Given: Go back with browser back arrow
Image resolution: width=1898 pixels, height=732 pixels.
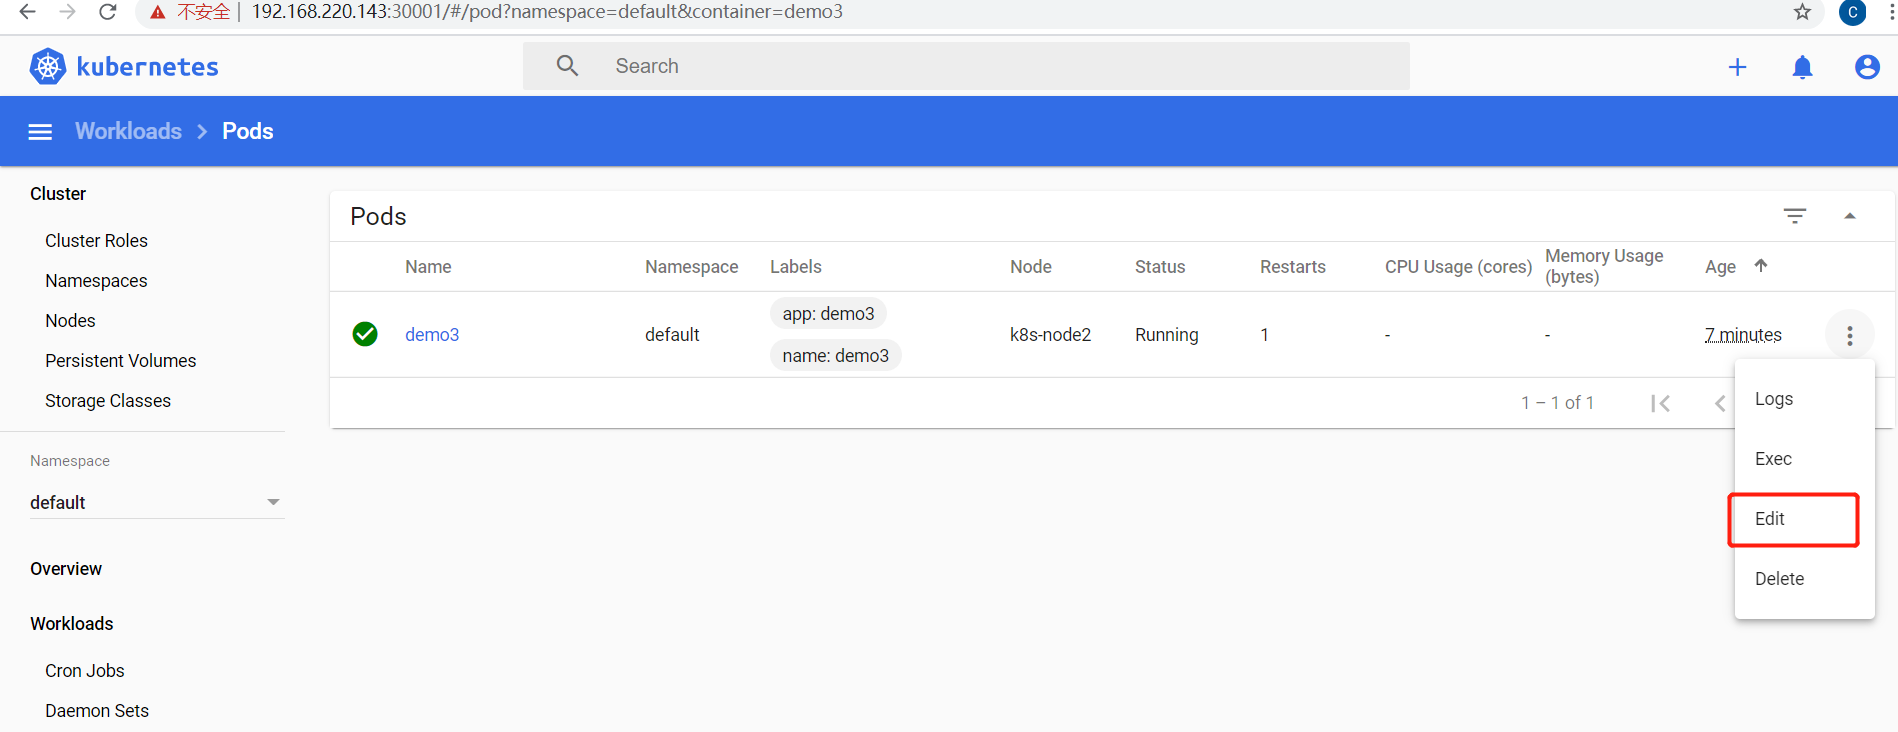Looking at the screenshot, I should point(27,12).
